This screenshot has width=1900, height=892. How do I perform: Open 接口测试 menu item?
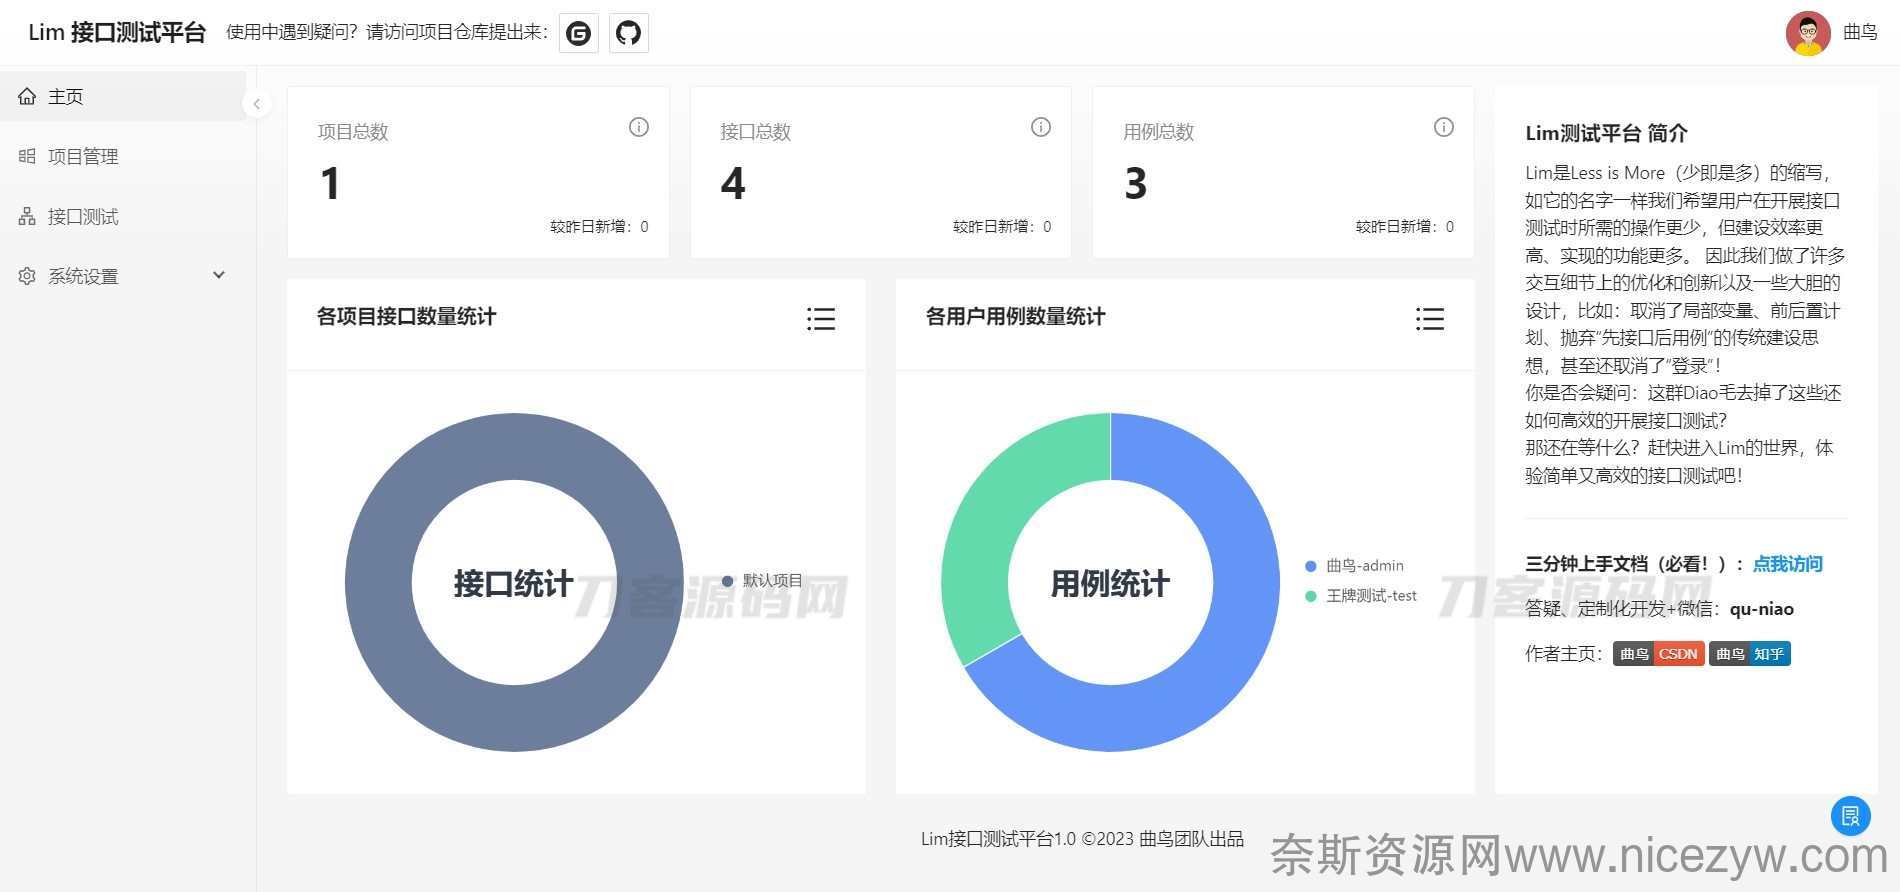[123, 216]
